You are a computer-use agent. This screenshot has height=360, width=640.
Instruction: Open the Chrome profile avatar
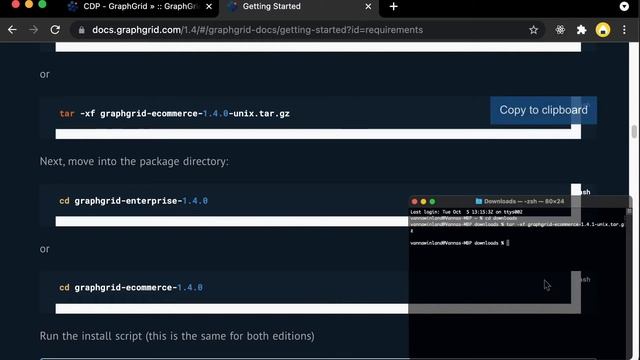point(603,30)
